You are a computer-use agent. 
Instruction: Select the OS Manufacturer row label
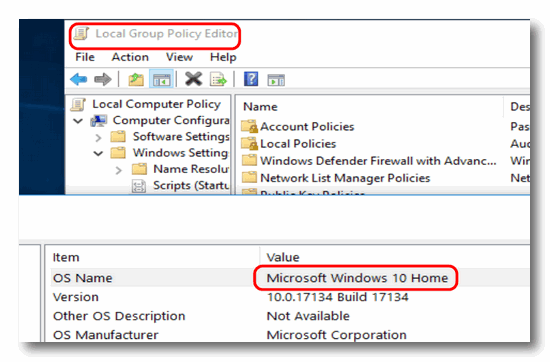tap(106, 335)
